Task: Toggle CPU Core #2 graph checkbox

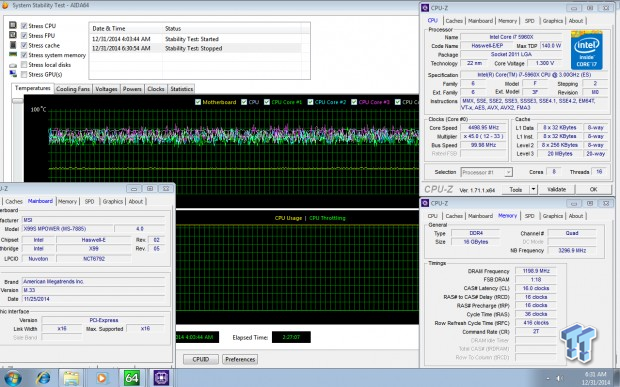Action: (310, 102)
